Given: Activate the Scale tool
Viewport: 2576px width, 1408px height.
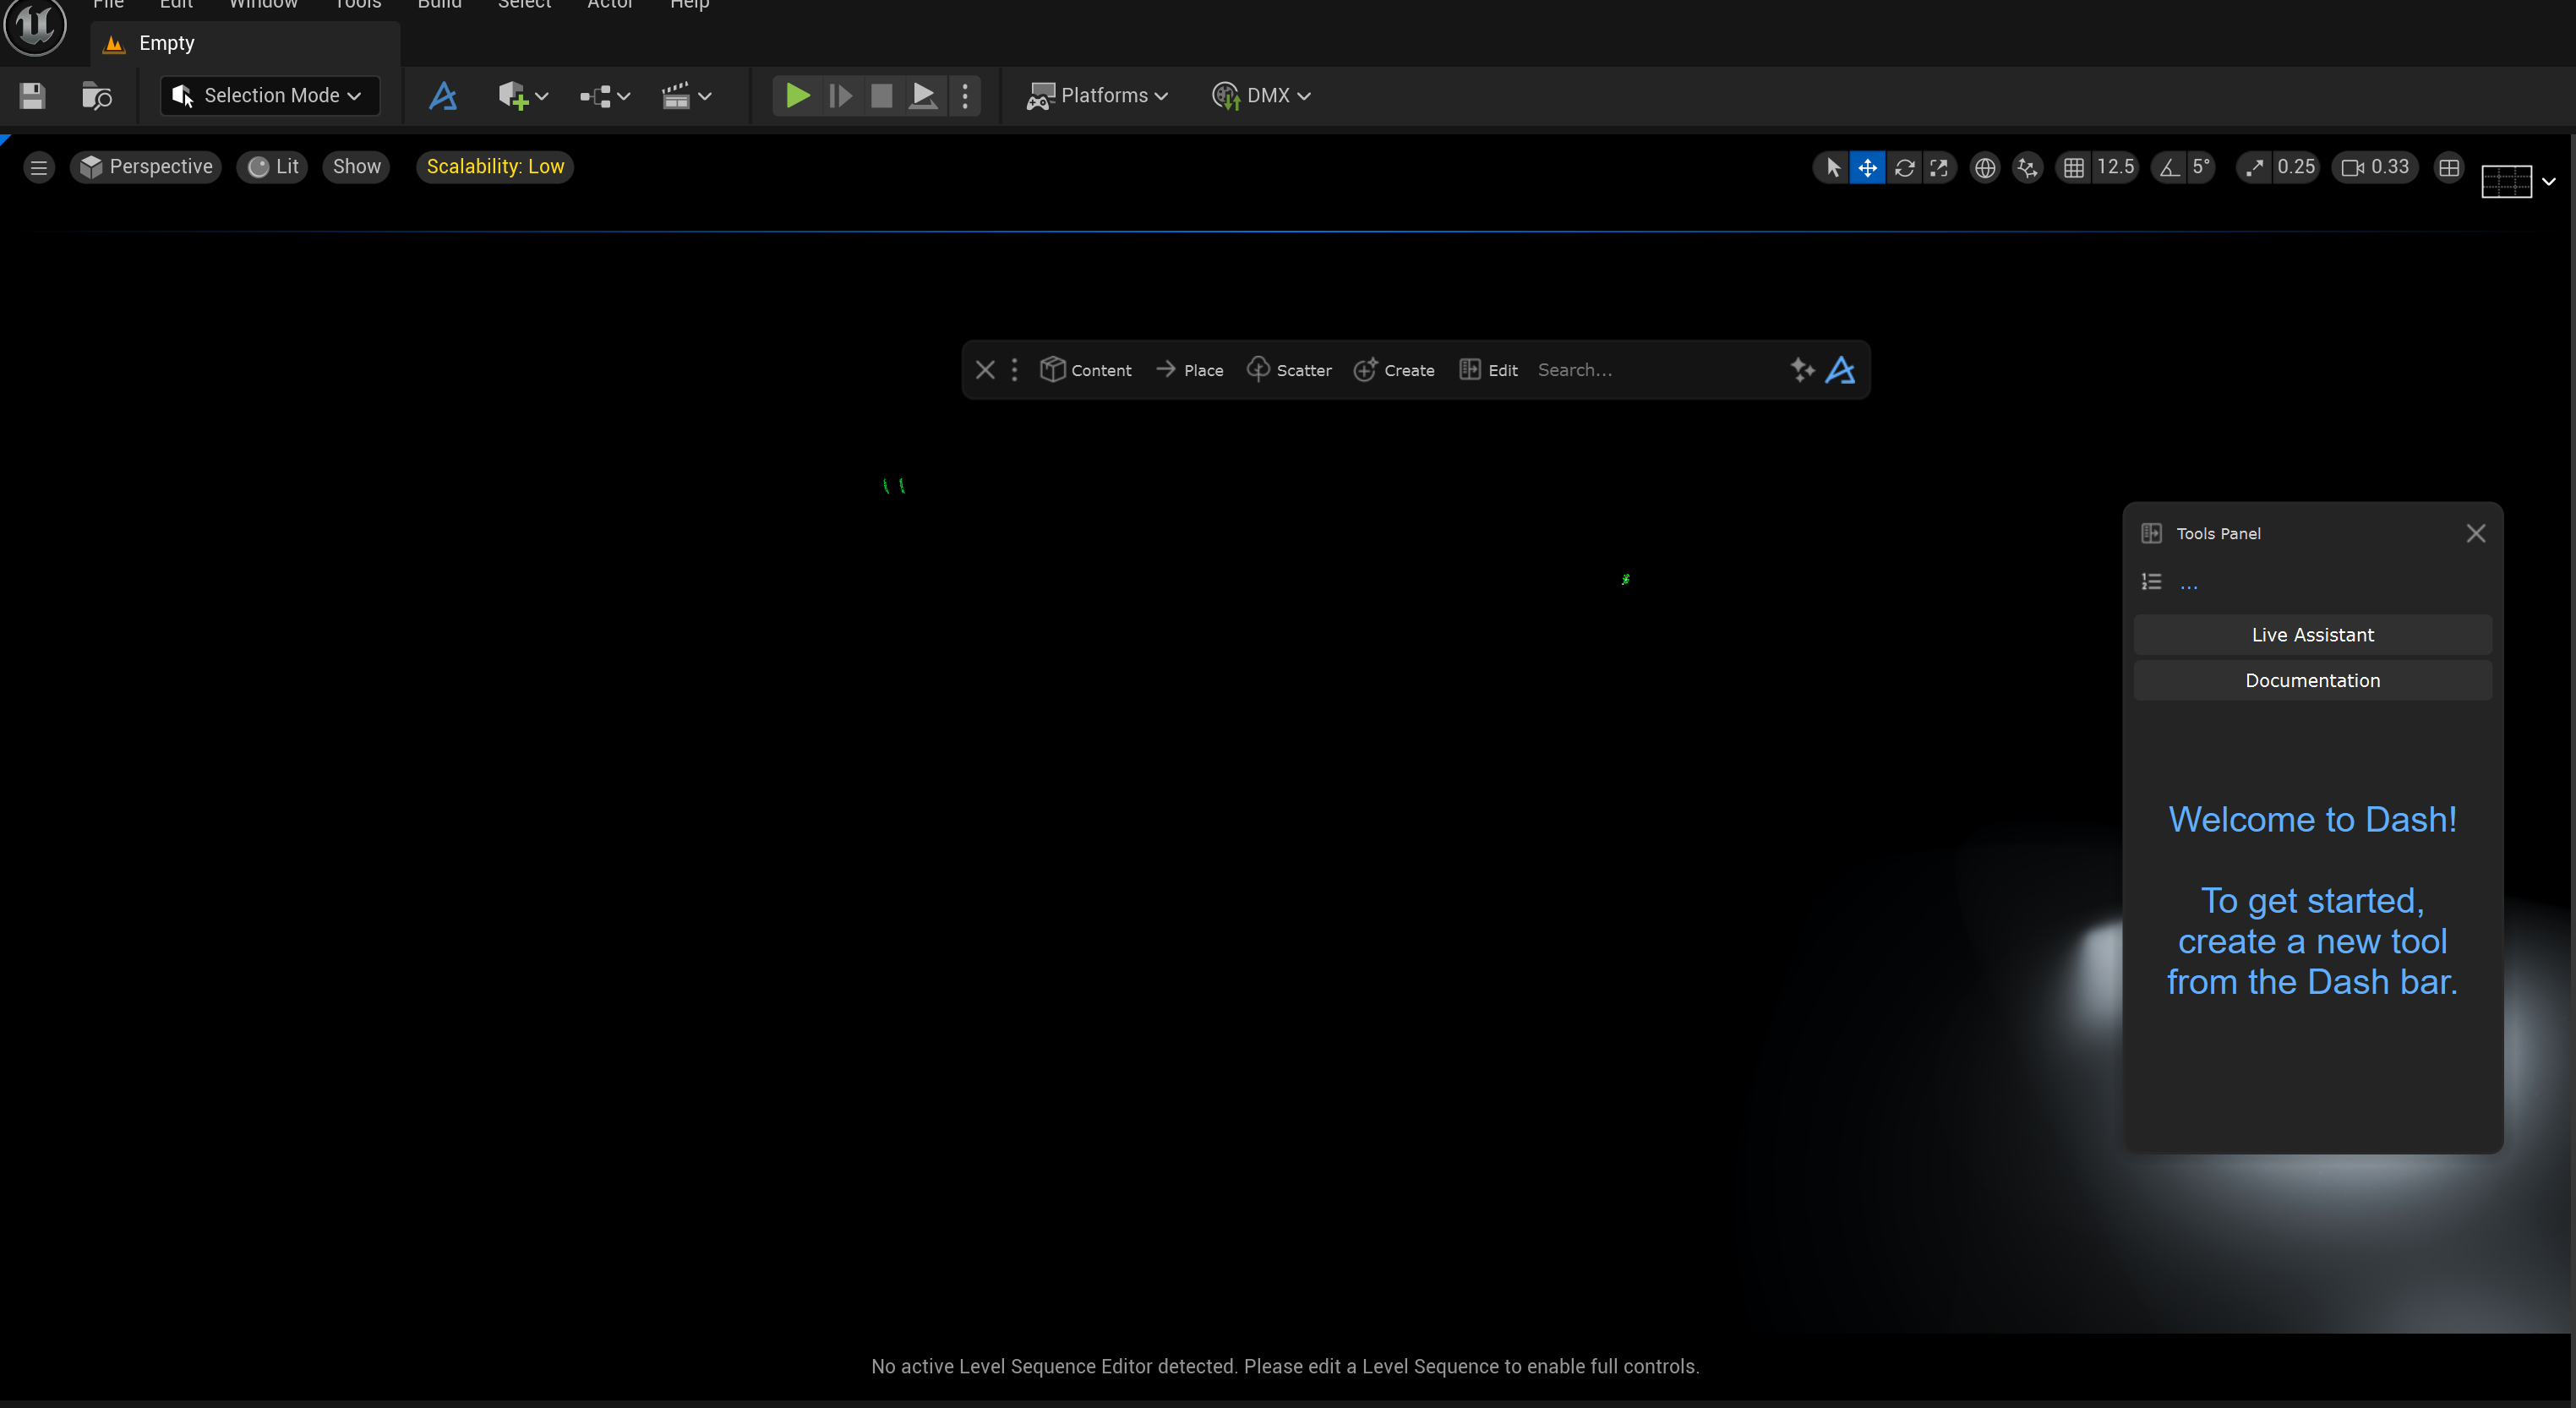Looking at the screenshot, I should tap(1939, 168).
